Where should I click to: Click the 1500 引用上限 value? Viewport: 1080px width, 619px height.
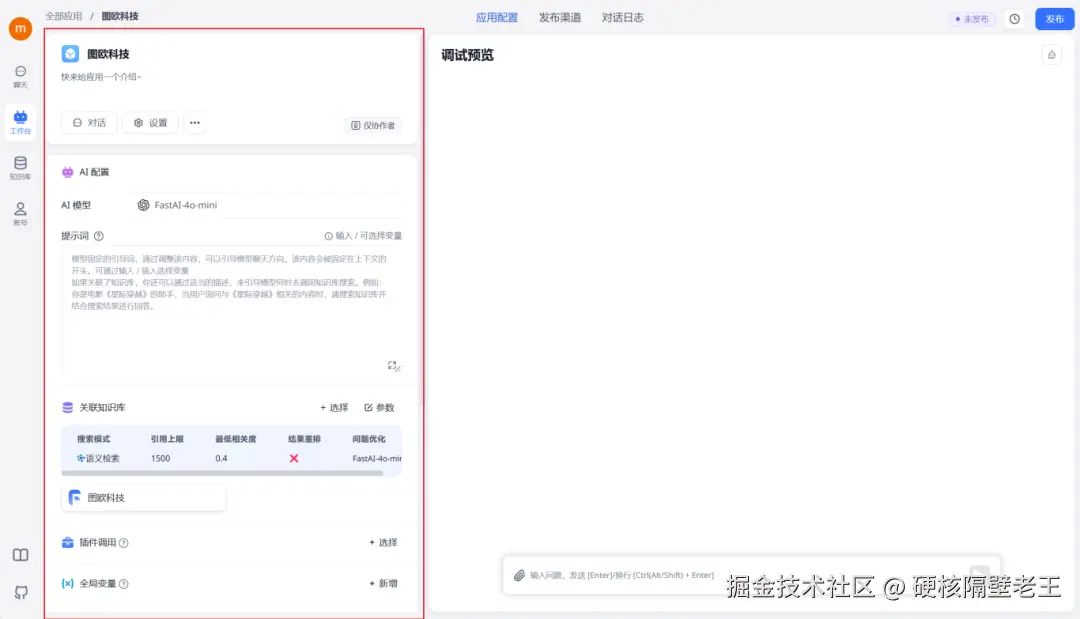[x=160, y=459]
